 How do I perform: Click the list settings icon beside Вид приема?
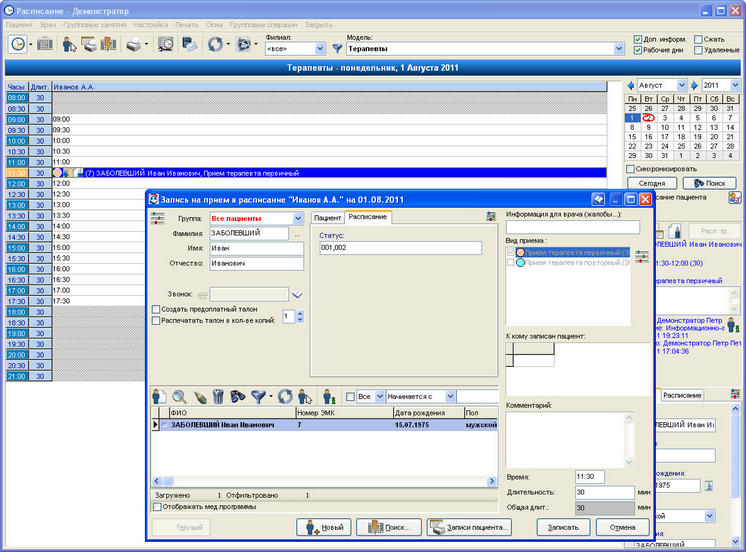tap(642, 256)
